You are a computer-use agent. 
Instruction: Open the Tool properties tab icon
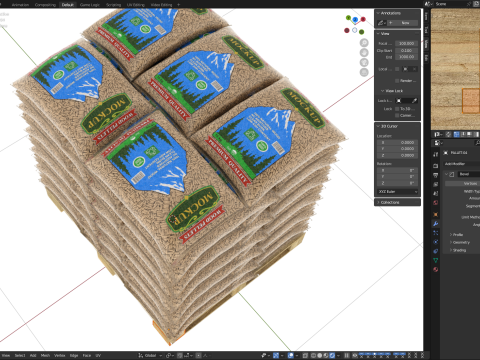point(436,154)
